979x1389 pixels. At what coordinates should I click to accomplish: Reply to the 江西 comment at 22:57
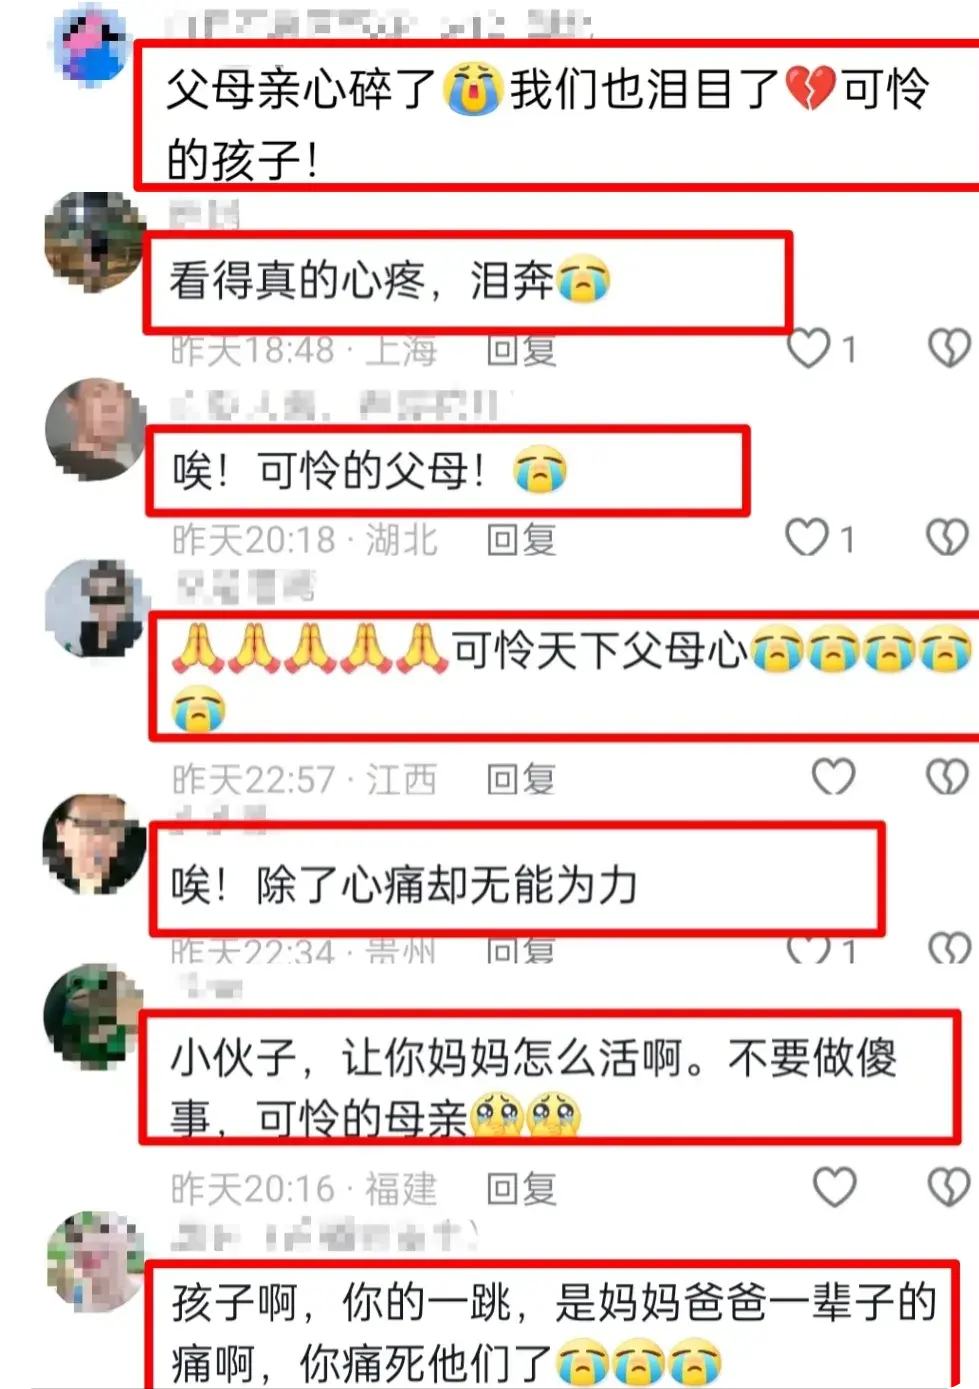coord(521,779)
